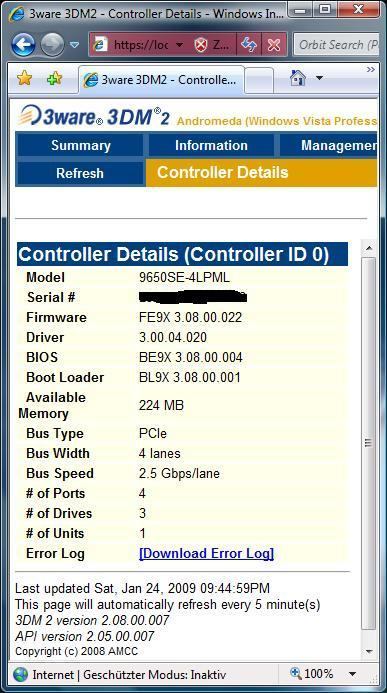Click the certificate error shield icon
This screenshot has width=387, height=693.
tap(201, 45)
